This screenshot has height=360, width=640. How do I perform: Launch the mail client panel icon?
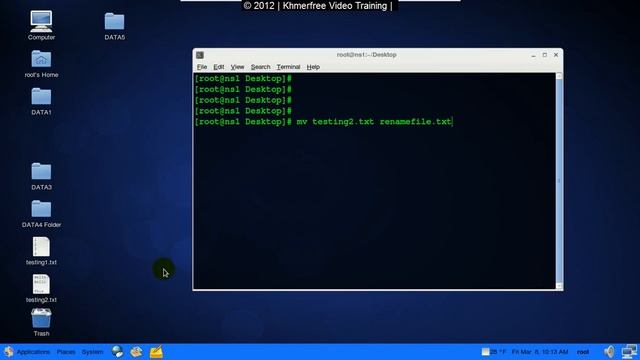point(136,351)
